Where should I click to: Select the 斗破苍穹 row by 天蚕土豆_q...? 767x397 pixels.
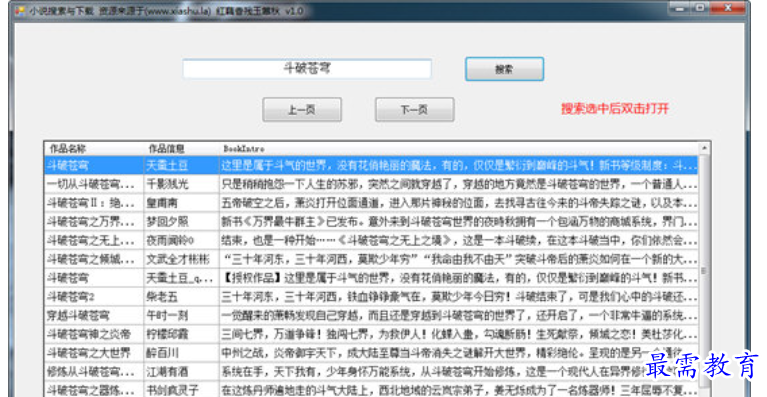(371, 278)
